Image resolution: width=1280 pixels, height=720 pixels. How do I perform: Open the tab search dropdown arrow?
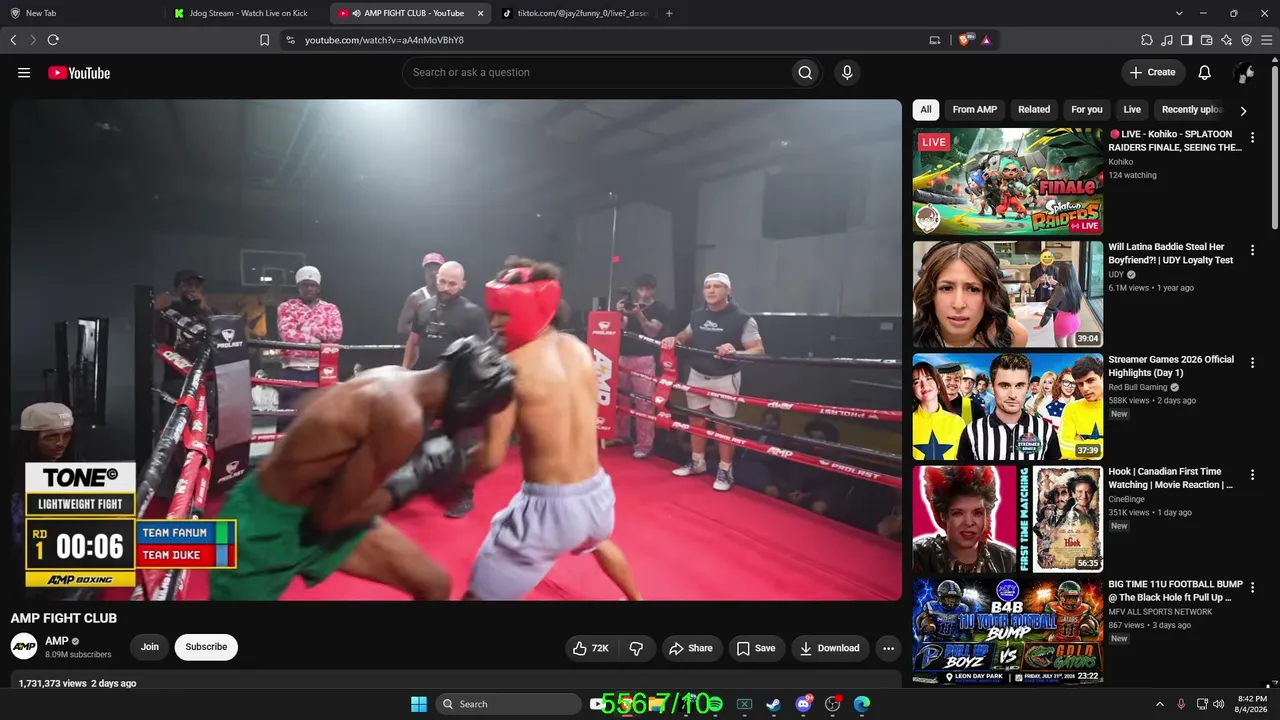(1179, 13)
